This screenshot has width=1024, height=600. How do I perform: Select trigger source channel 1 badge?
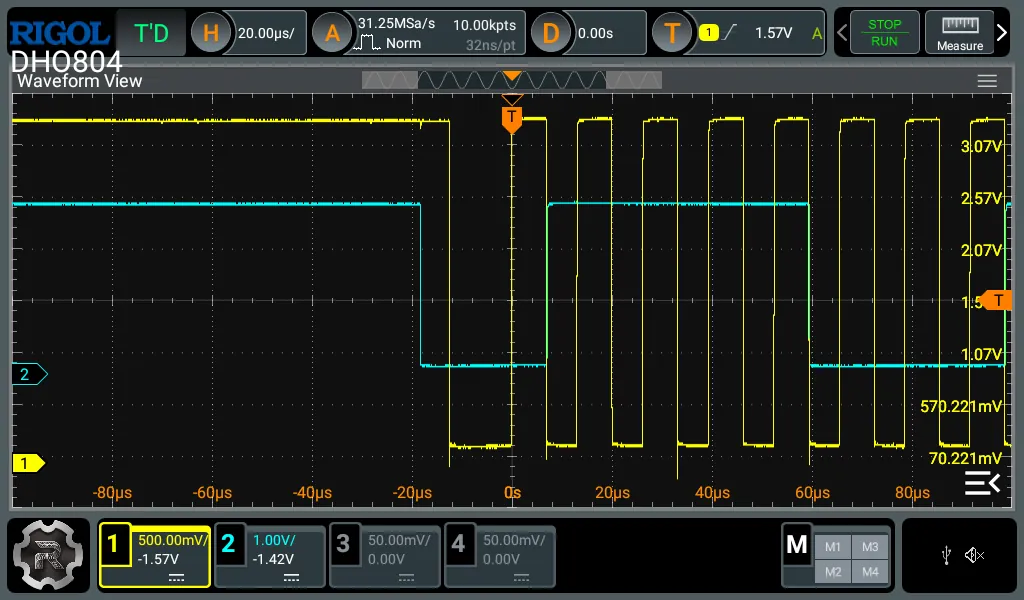(x=709, y=32)
